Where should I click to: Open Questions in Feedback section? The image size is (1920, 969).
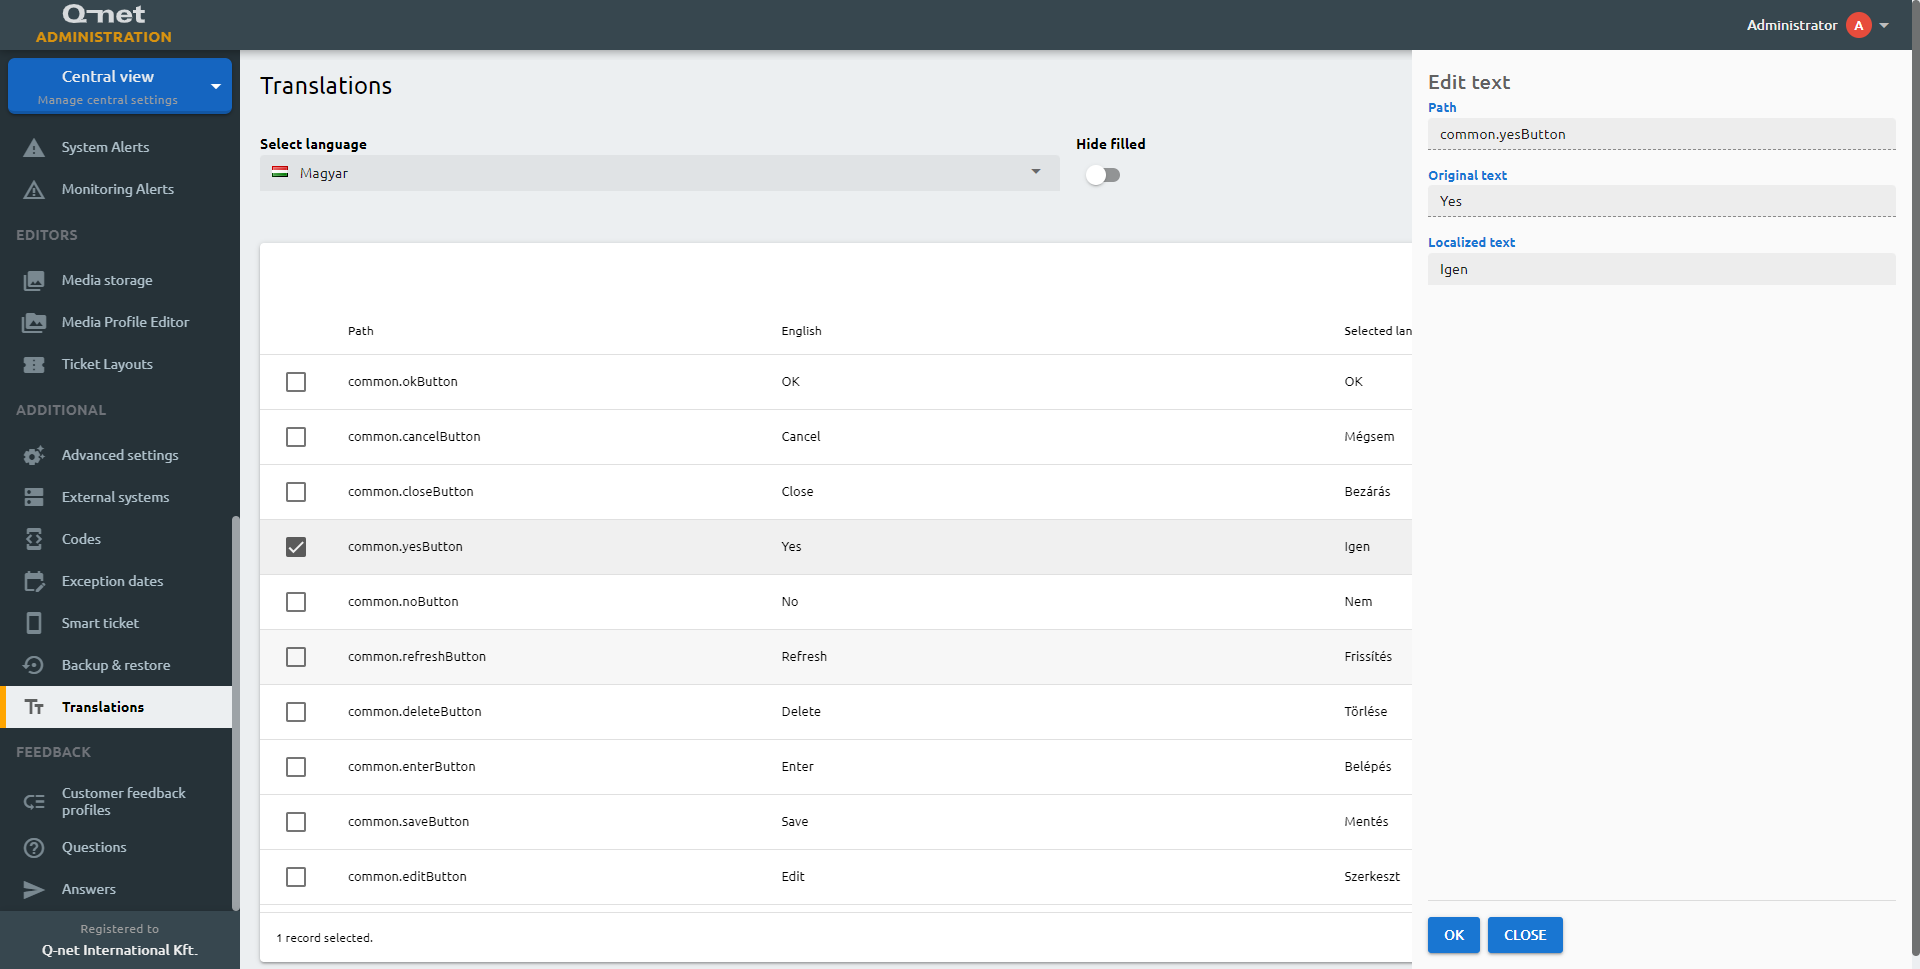click(x=116, y=847)
